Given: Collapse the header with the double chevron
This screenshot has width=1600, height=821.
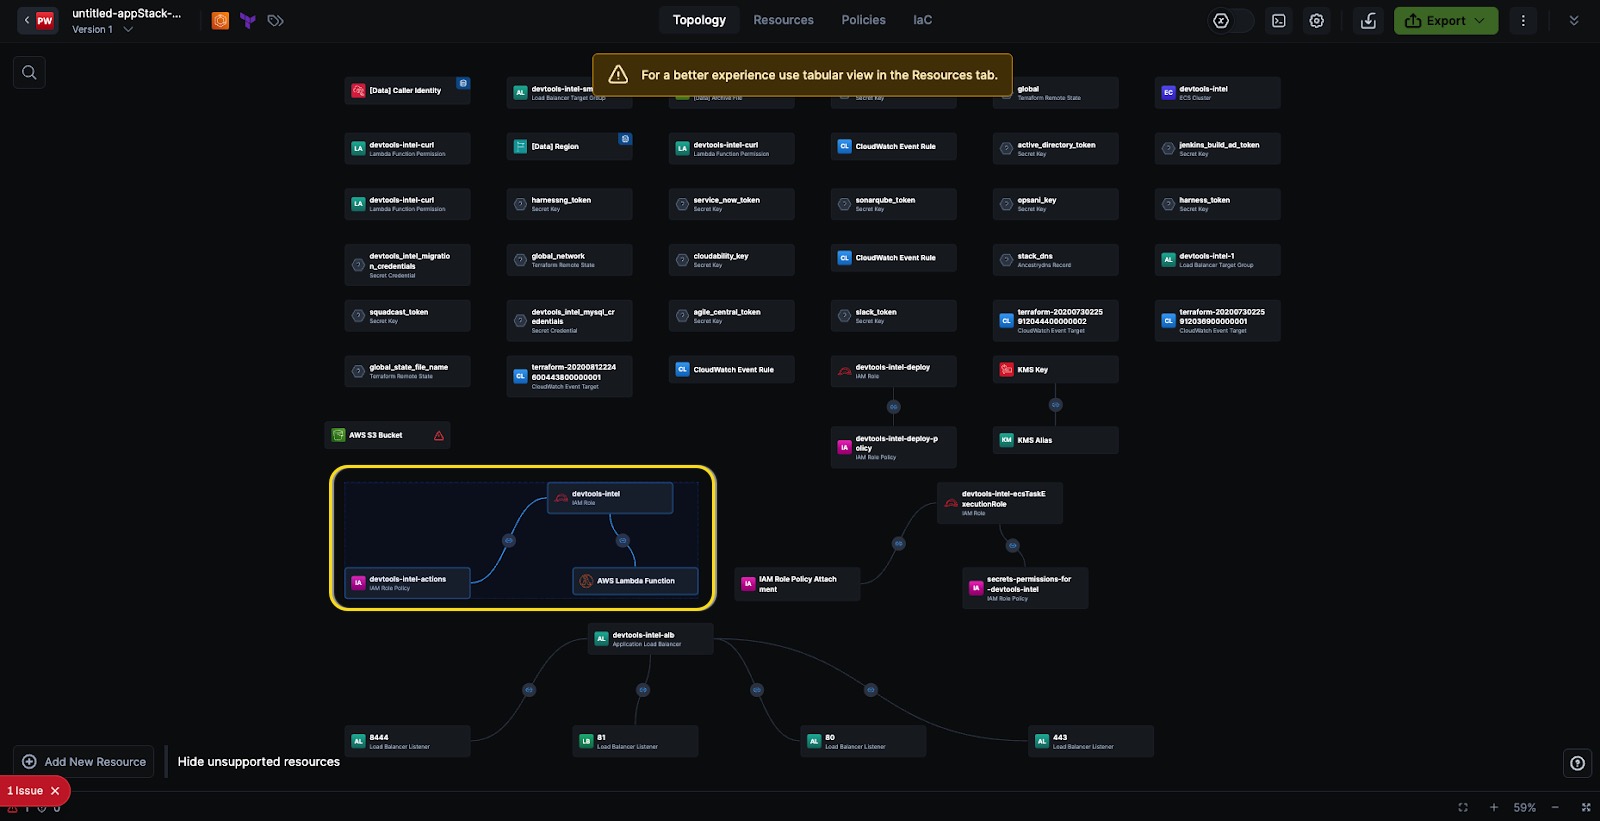Looking at the screenshot, I should point(1574,20).
